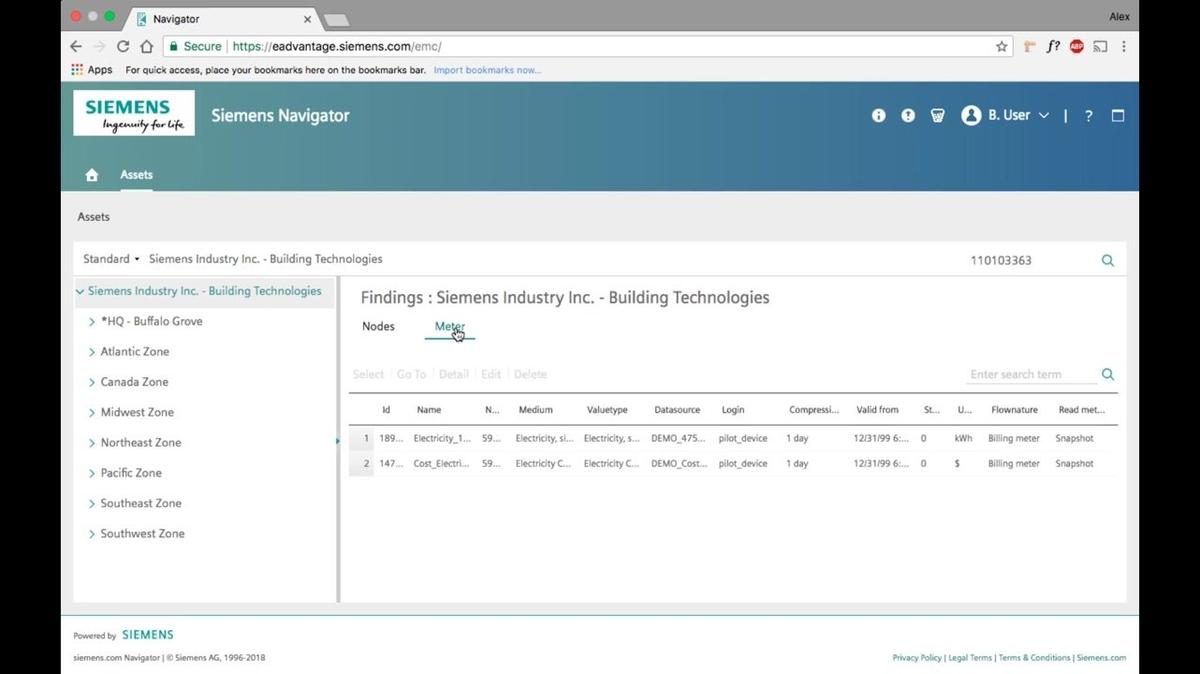
Task: Toggle fullscreen window icon in header
Action: 1118,116
